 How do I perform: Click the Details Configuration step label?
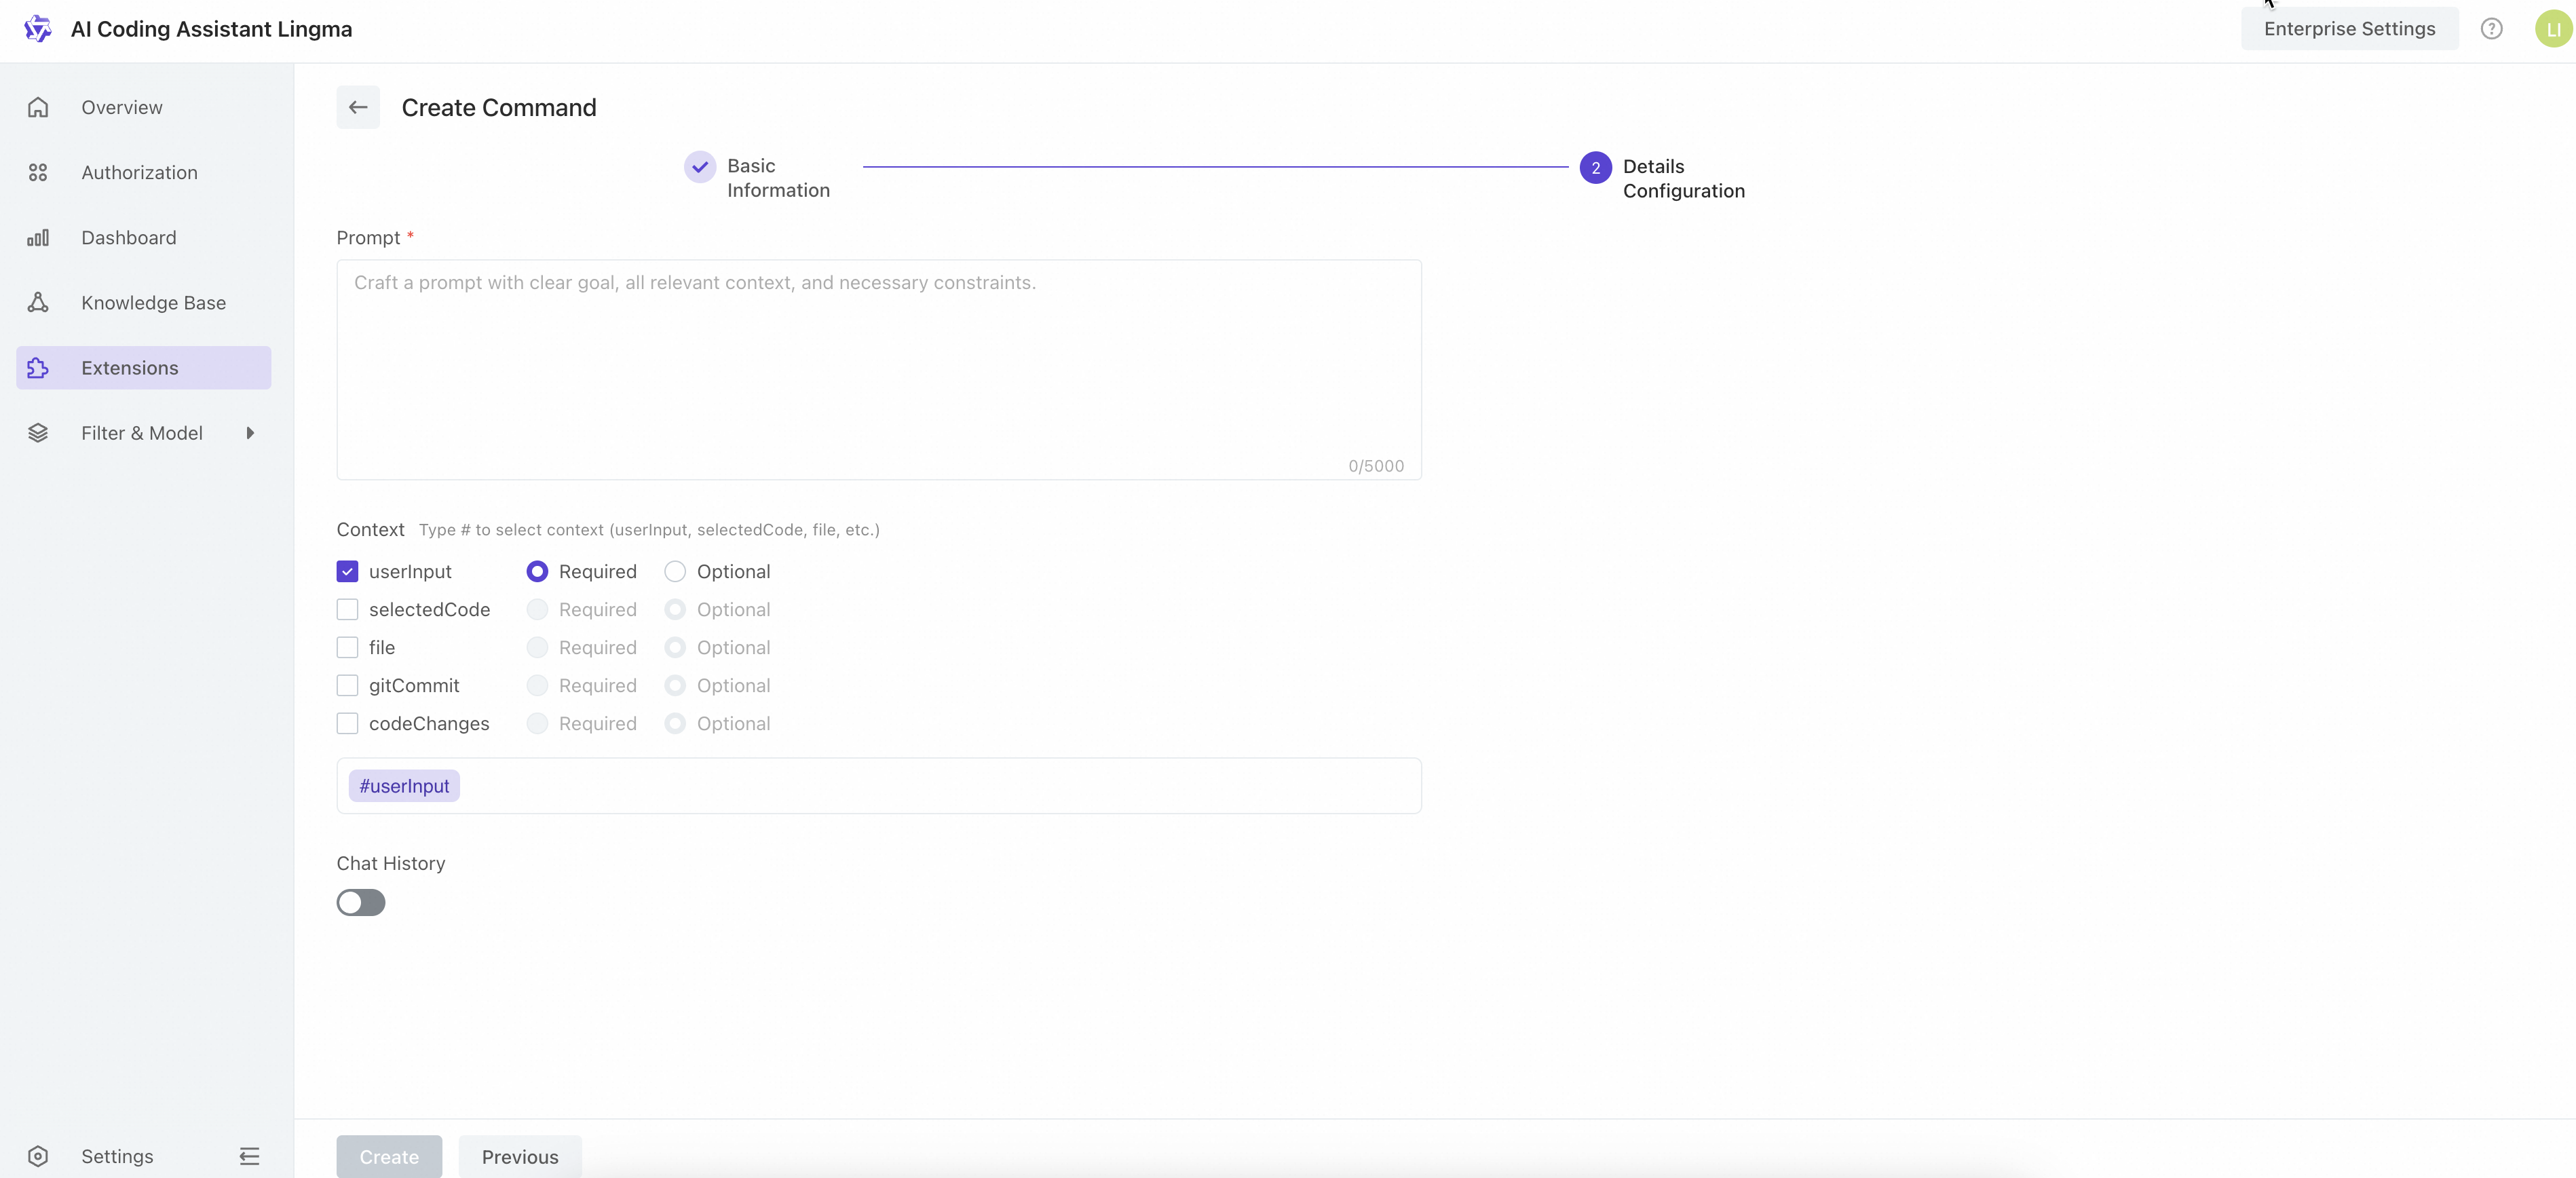pos(1683,178)
